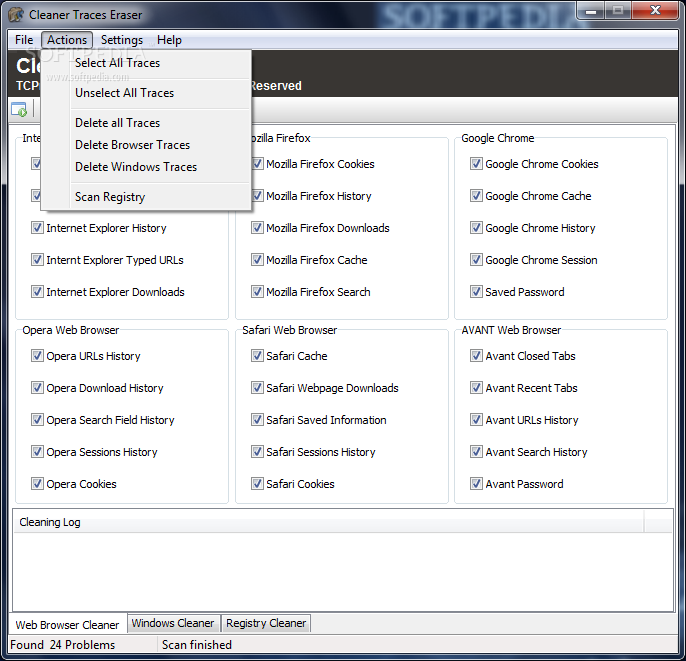Toggle Mozilla Firefox Search checkbox
This screenshot has height=661, width=686.
257,291
